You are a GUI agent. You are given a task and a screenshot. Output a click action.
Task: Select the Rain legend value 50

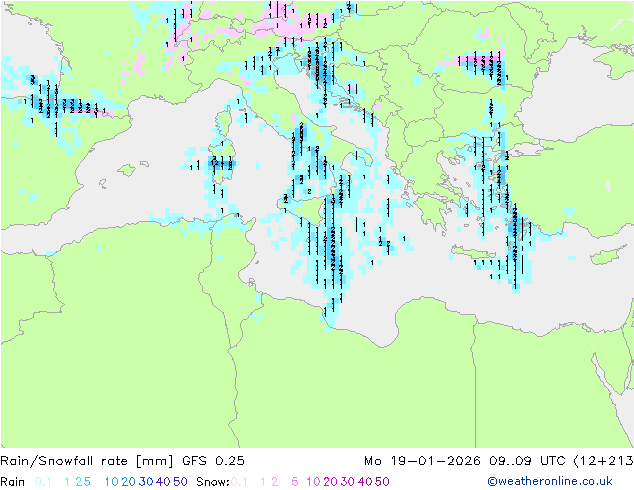tap(180, 482)
